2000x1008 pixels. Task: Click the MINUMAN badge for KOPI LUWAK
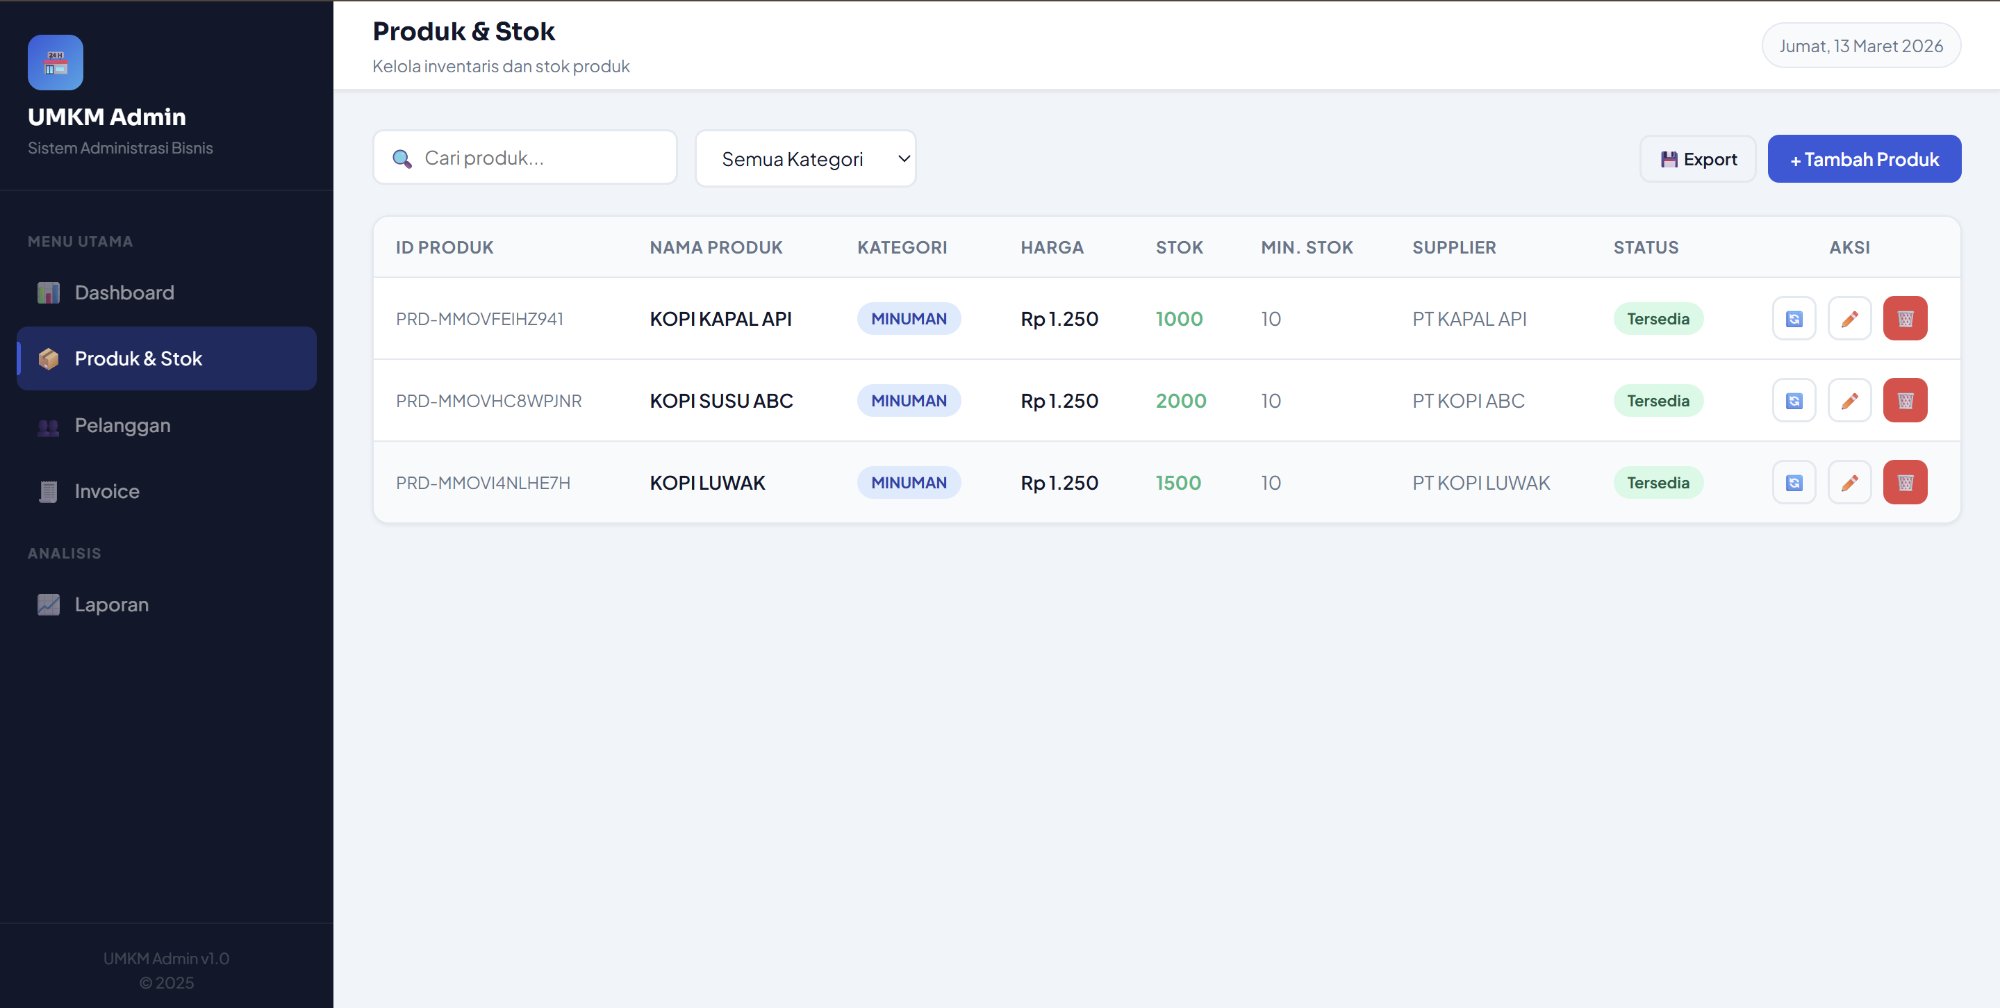[908, 483]
